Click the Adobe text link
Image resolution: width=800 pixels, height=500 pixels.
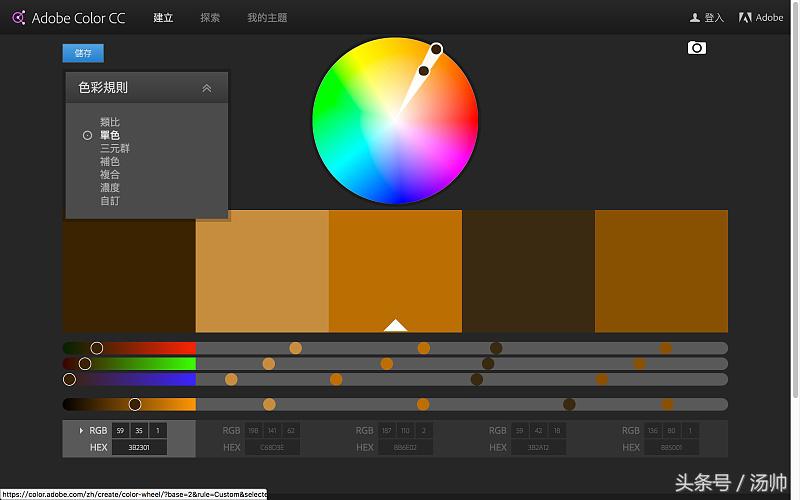[769, 18]
